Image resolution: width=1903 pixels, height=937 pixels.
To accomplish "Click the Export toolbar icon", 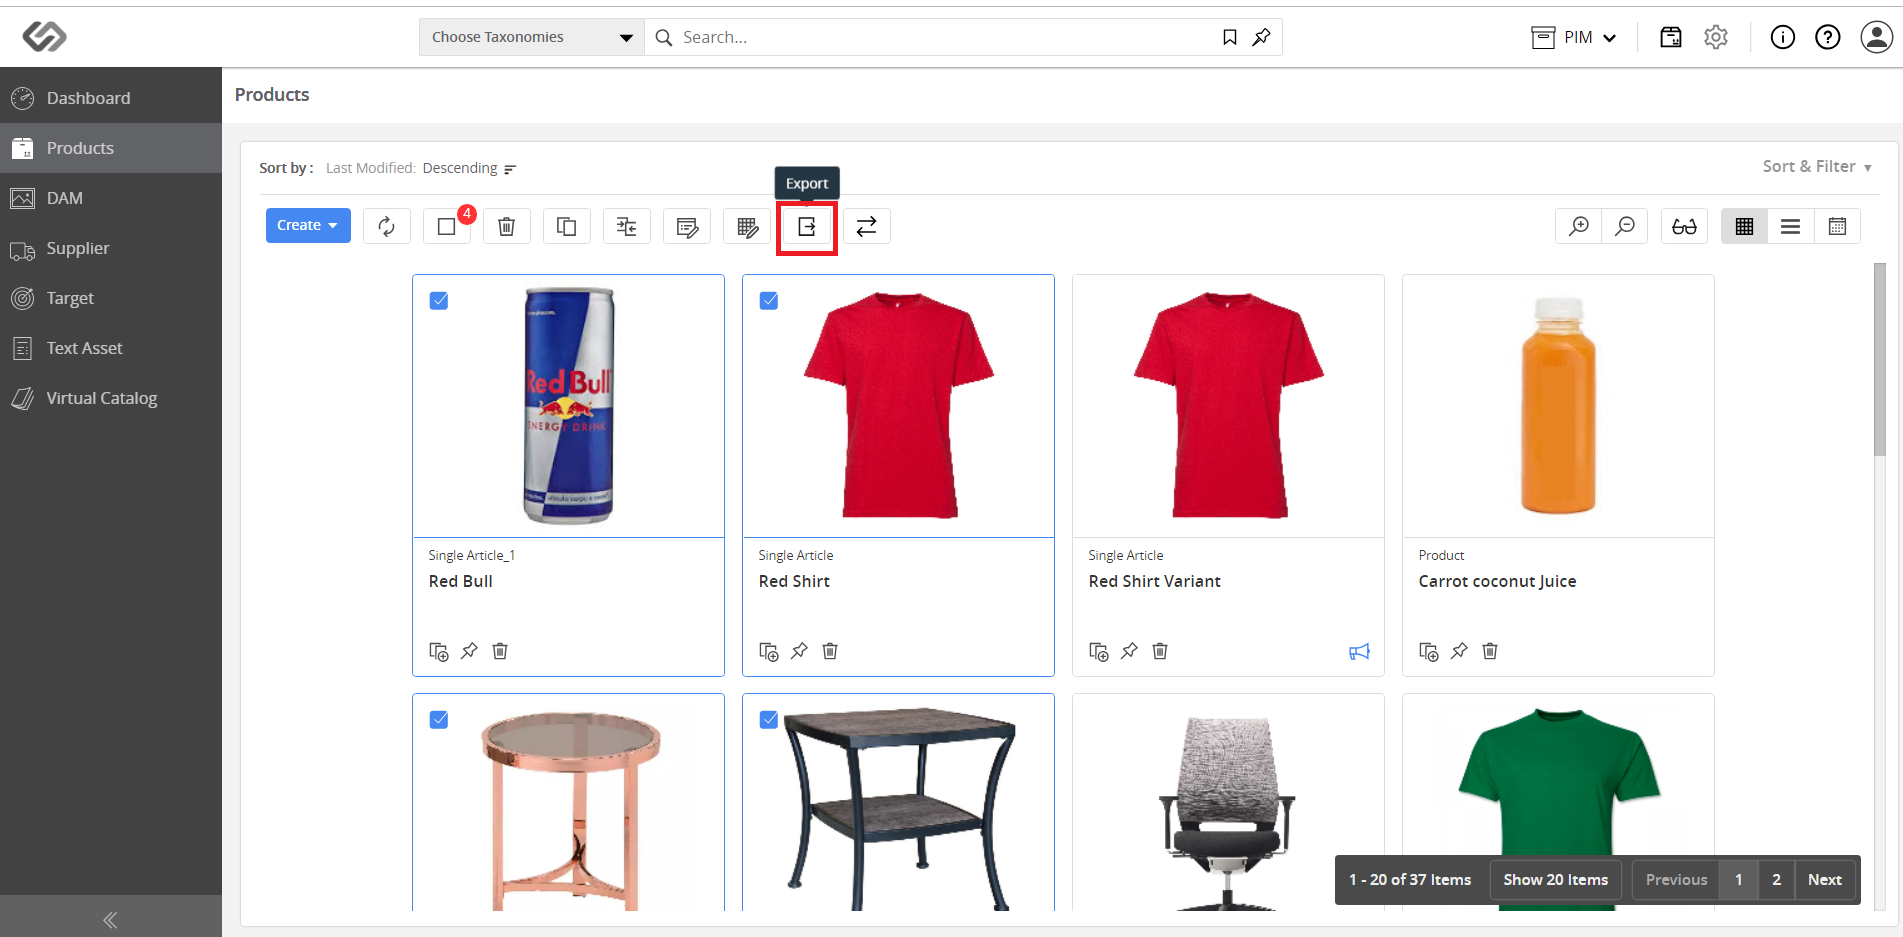I will pos(807,227).
